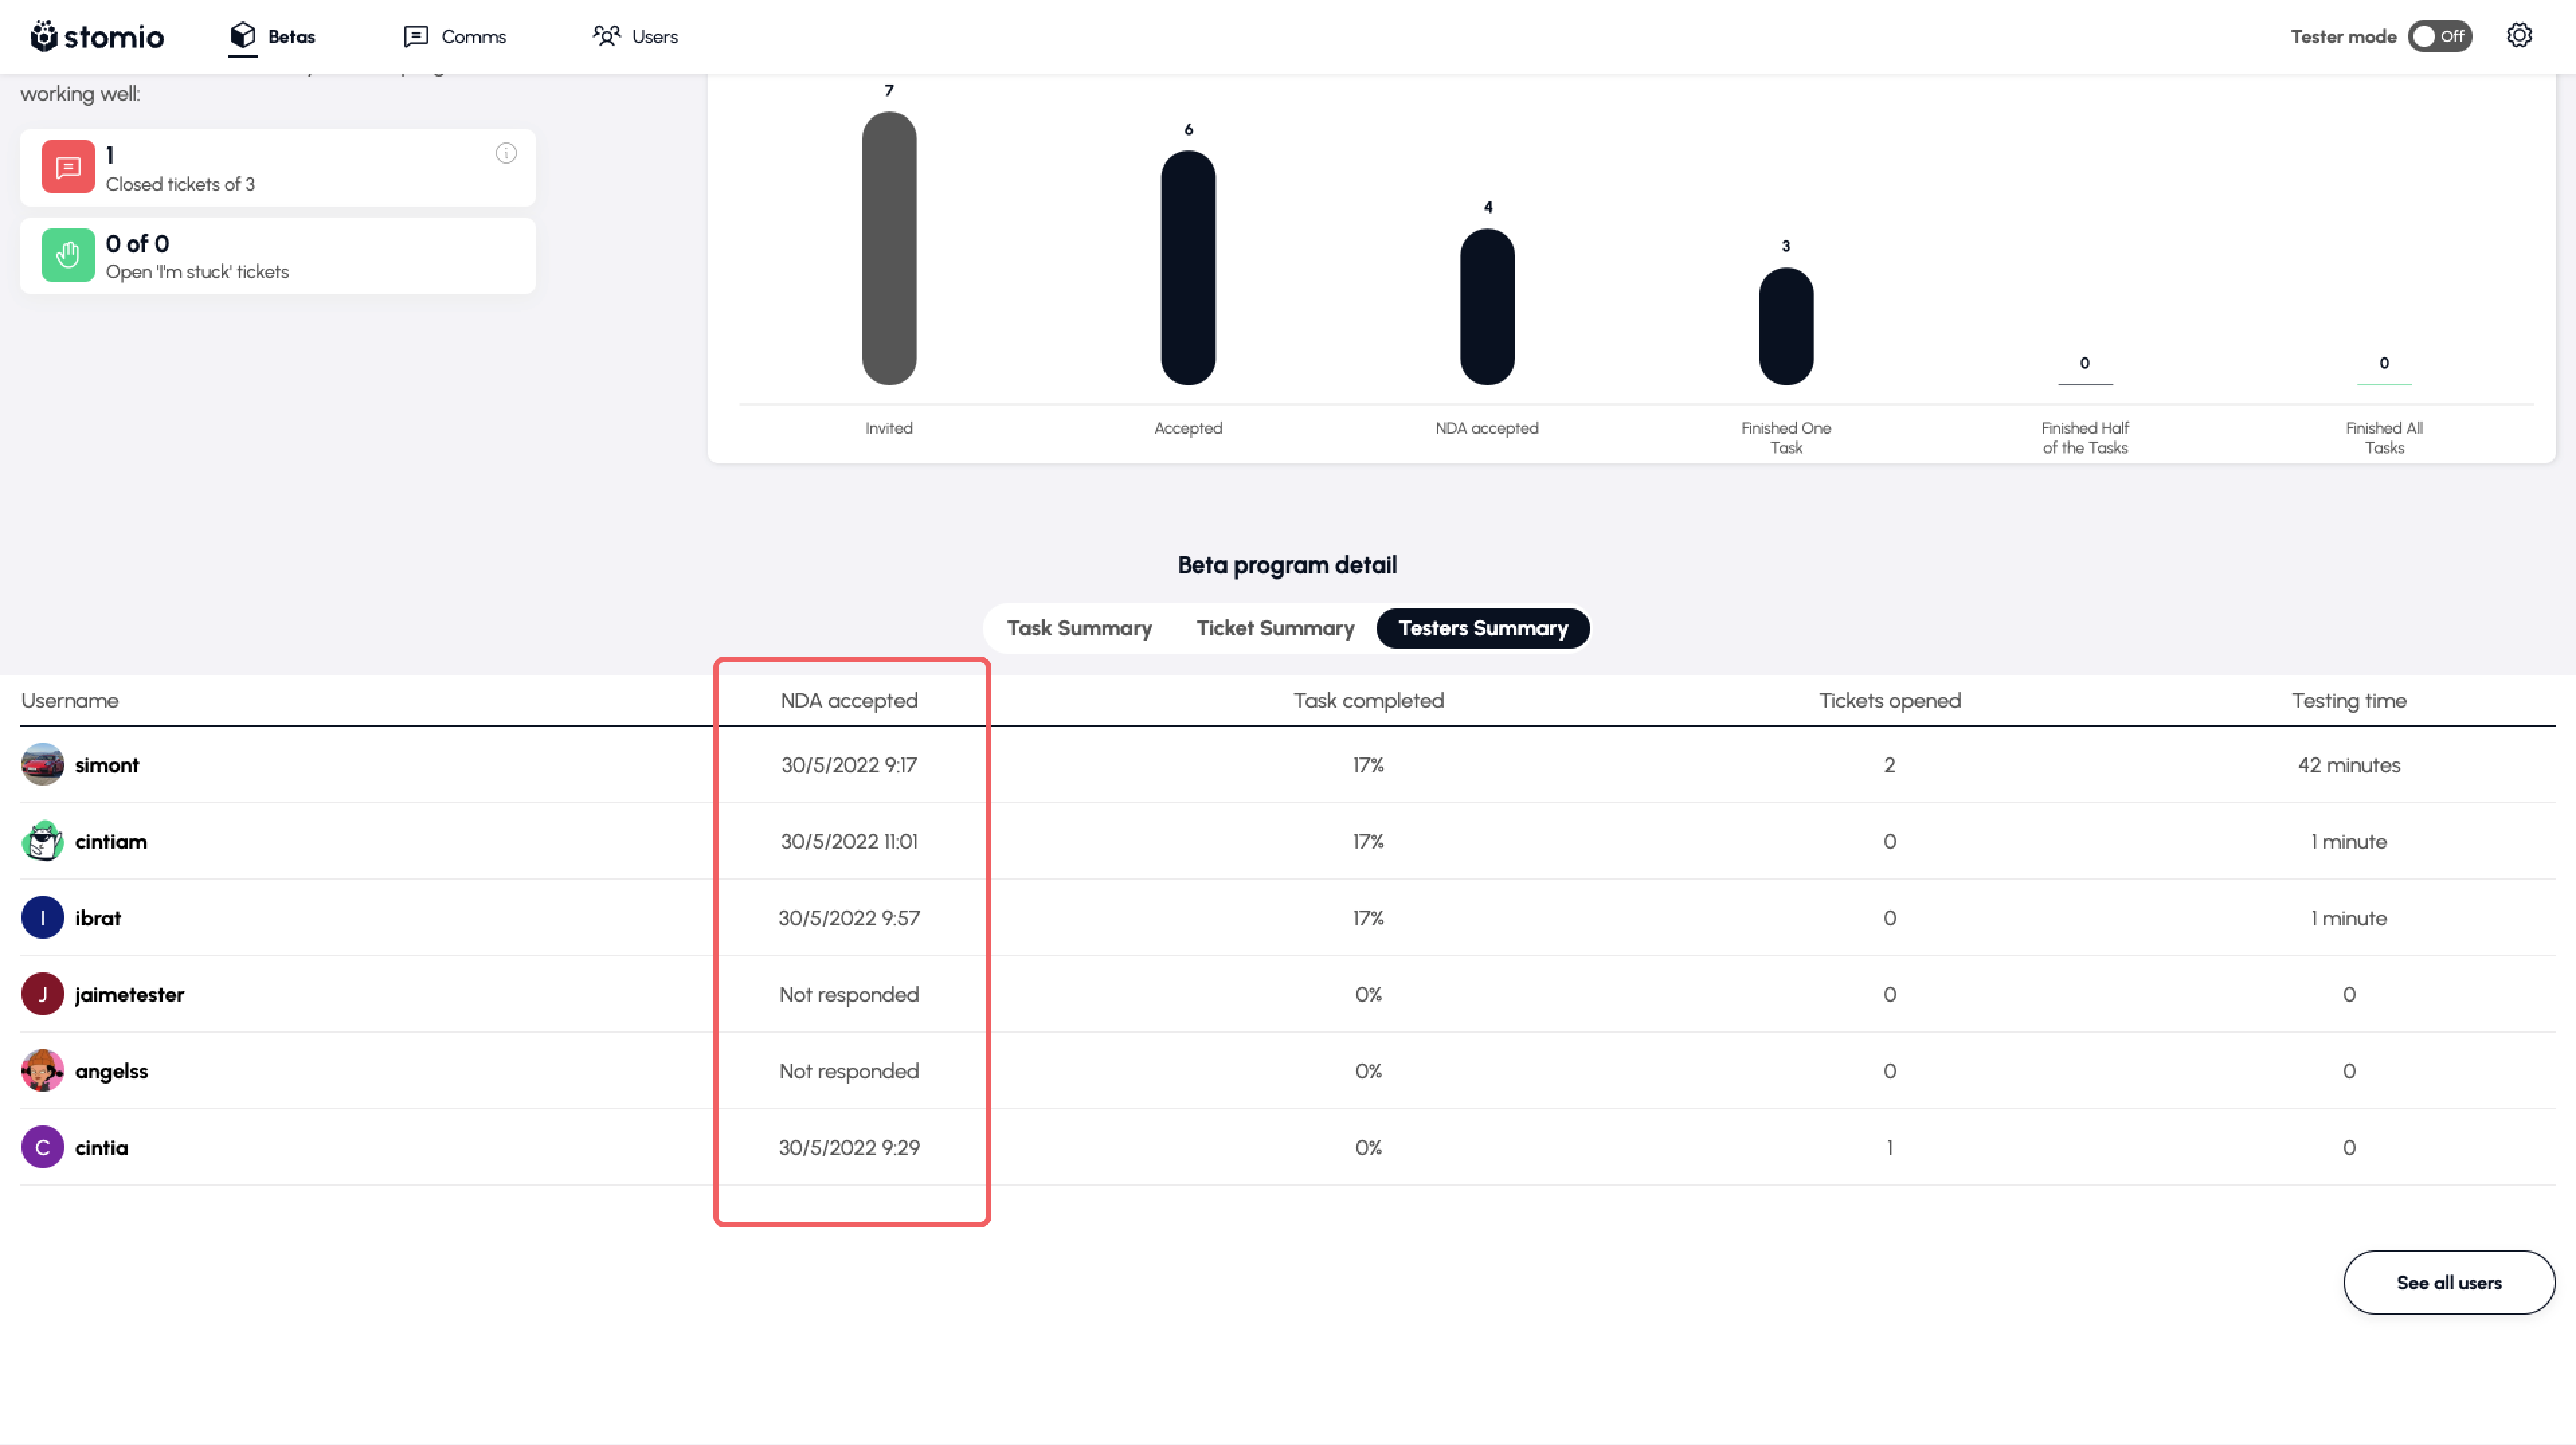Open the Comms menu
Viewport: 2576px width, 1445px height.
click(455, 36)
